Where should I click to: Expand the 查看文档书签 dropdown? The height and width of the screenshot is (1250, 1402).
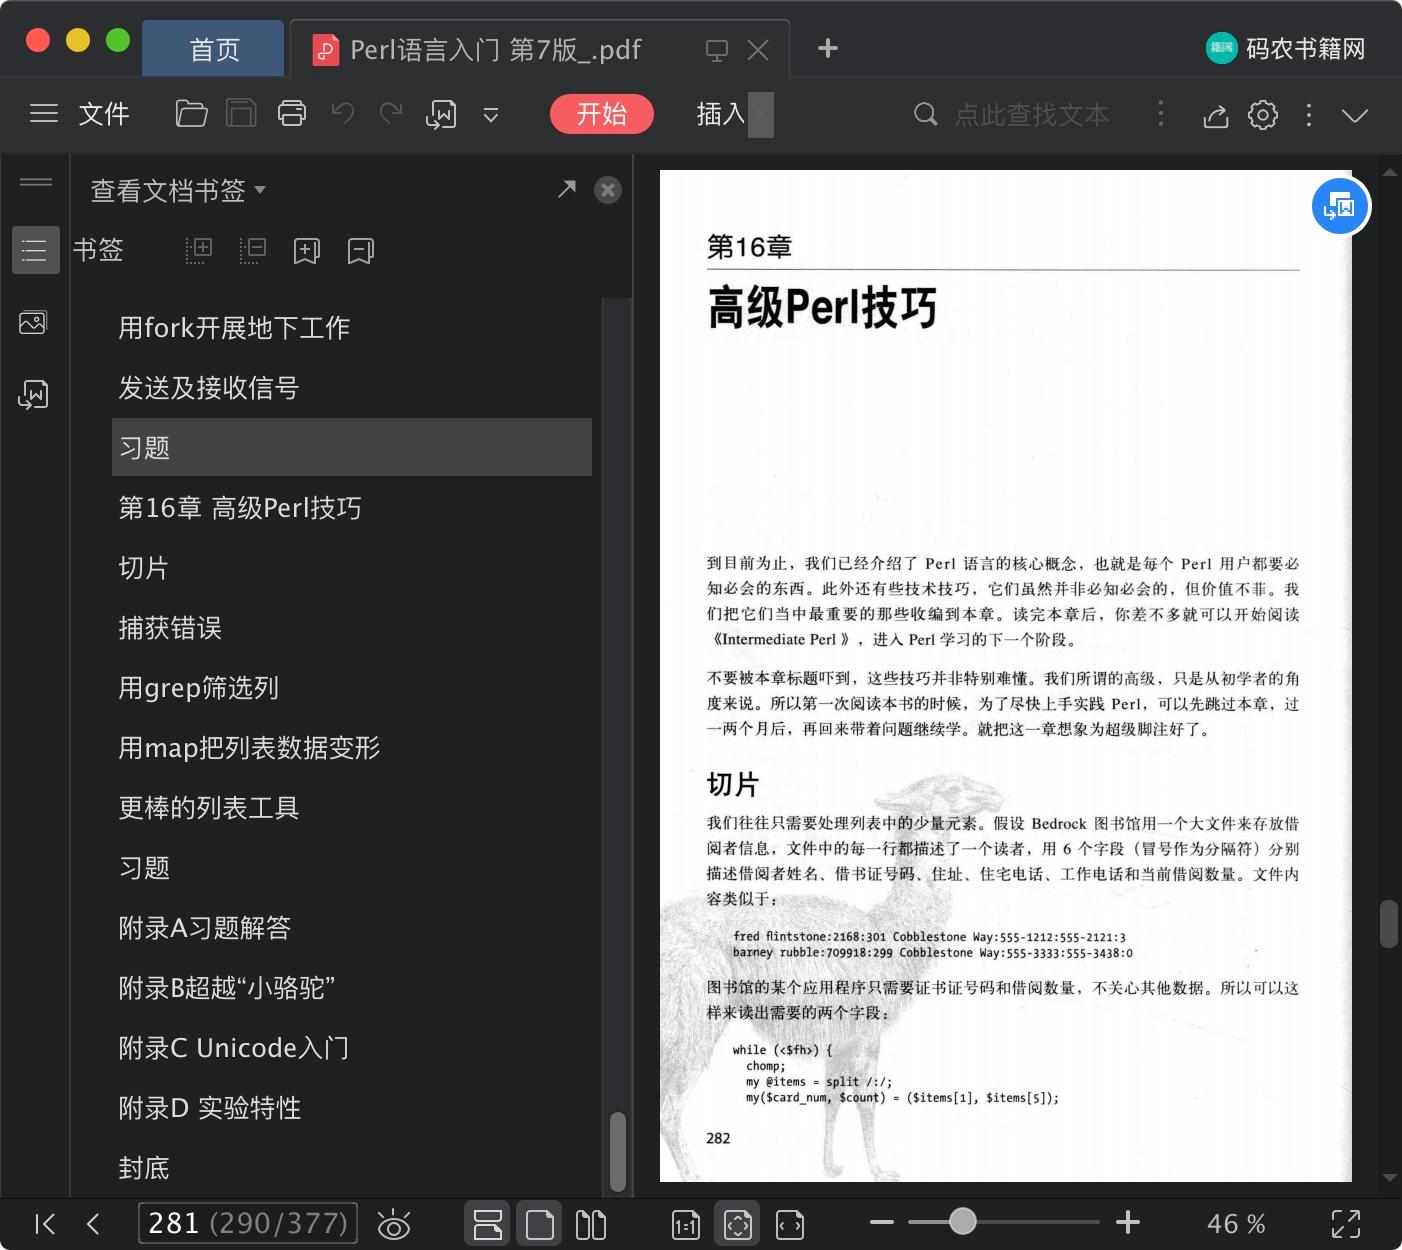[178, 190]
